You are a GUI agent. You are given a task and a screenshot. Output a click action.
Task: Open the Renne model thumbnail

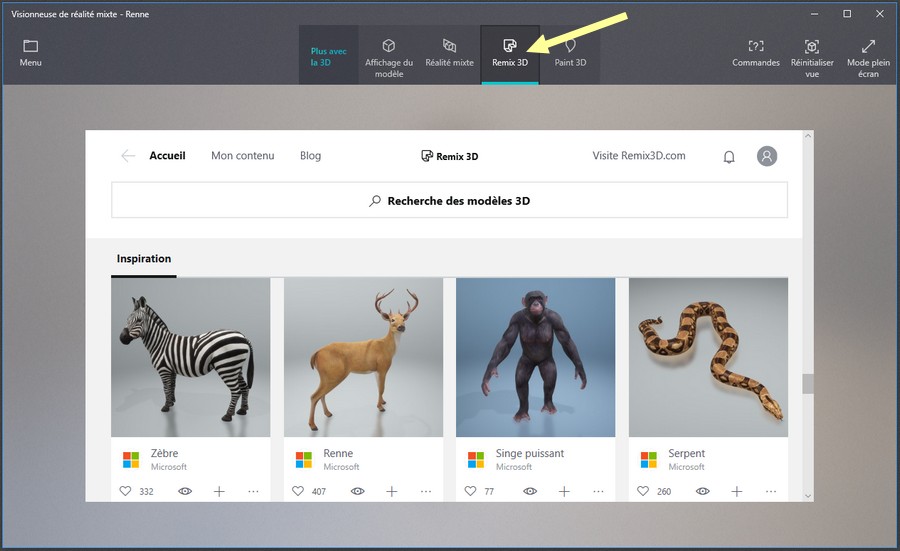pyautogui.click(x=363, y=358)
